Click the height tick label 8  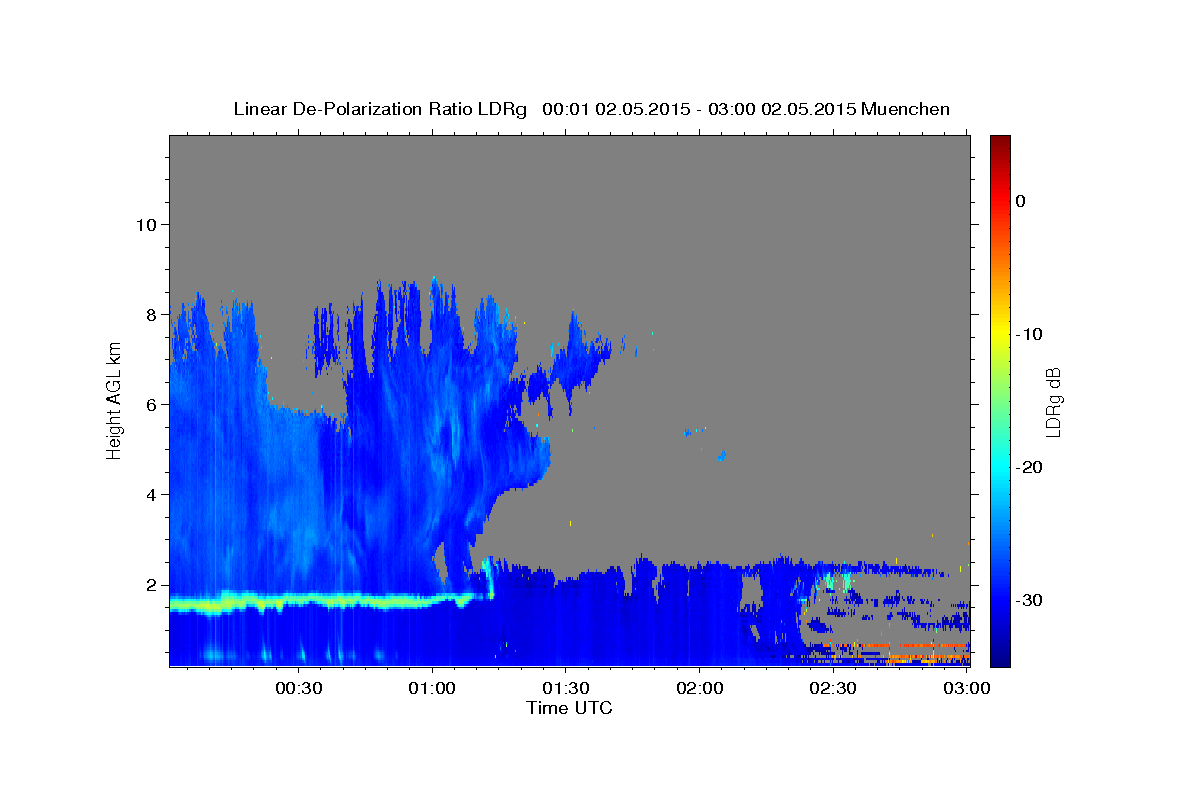pyautogui.click(x=151, y=314)
